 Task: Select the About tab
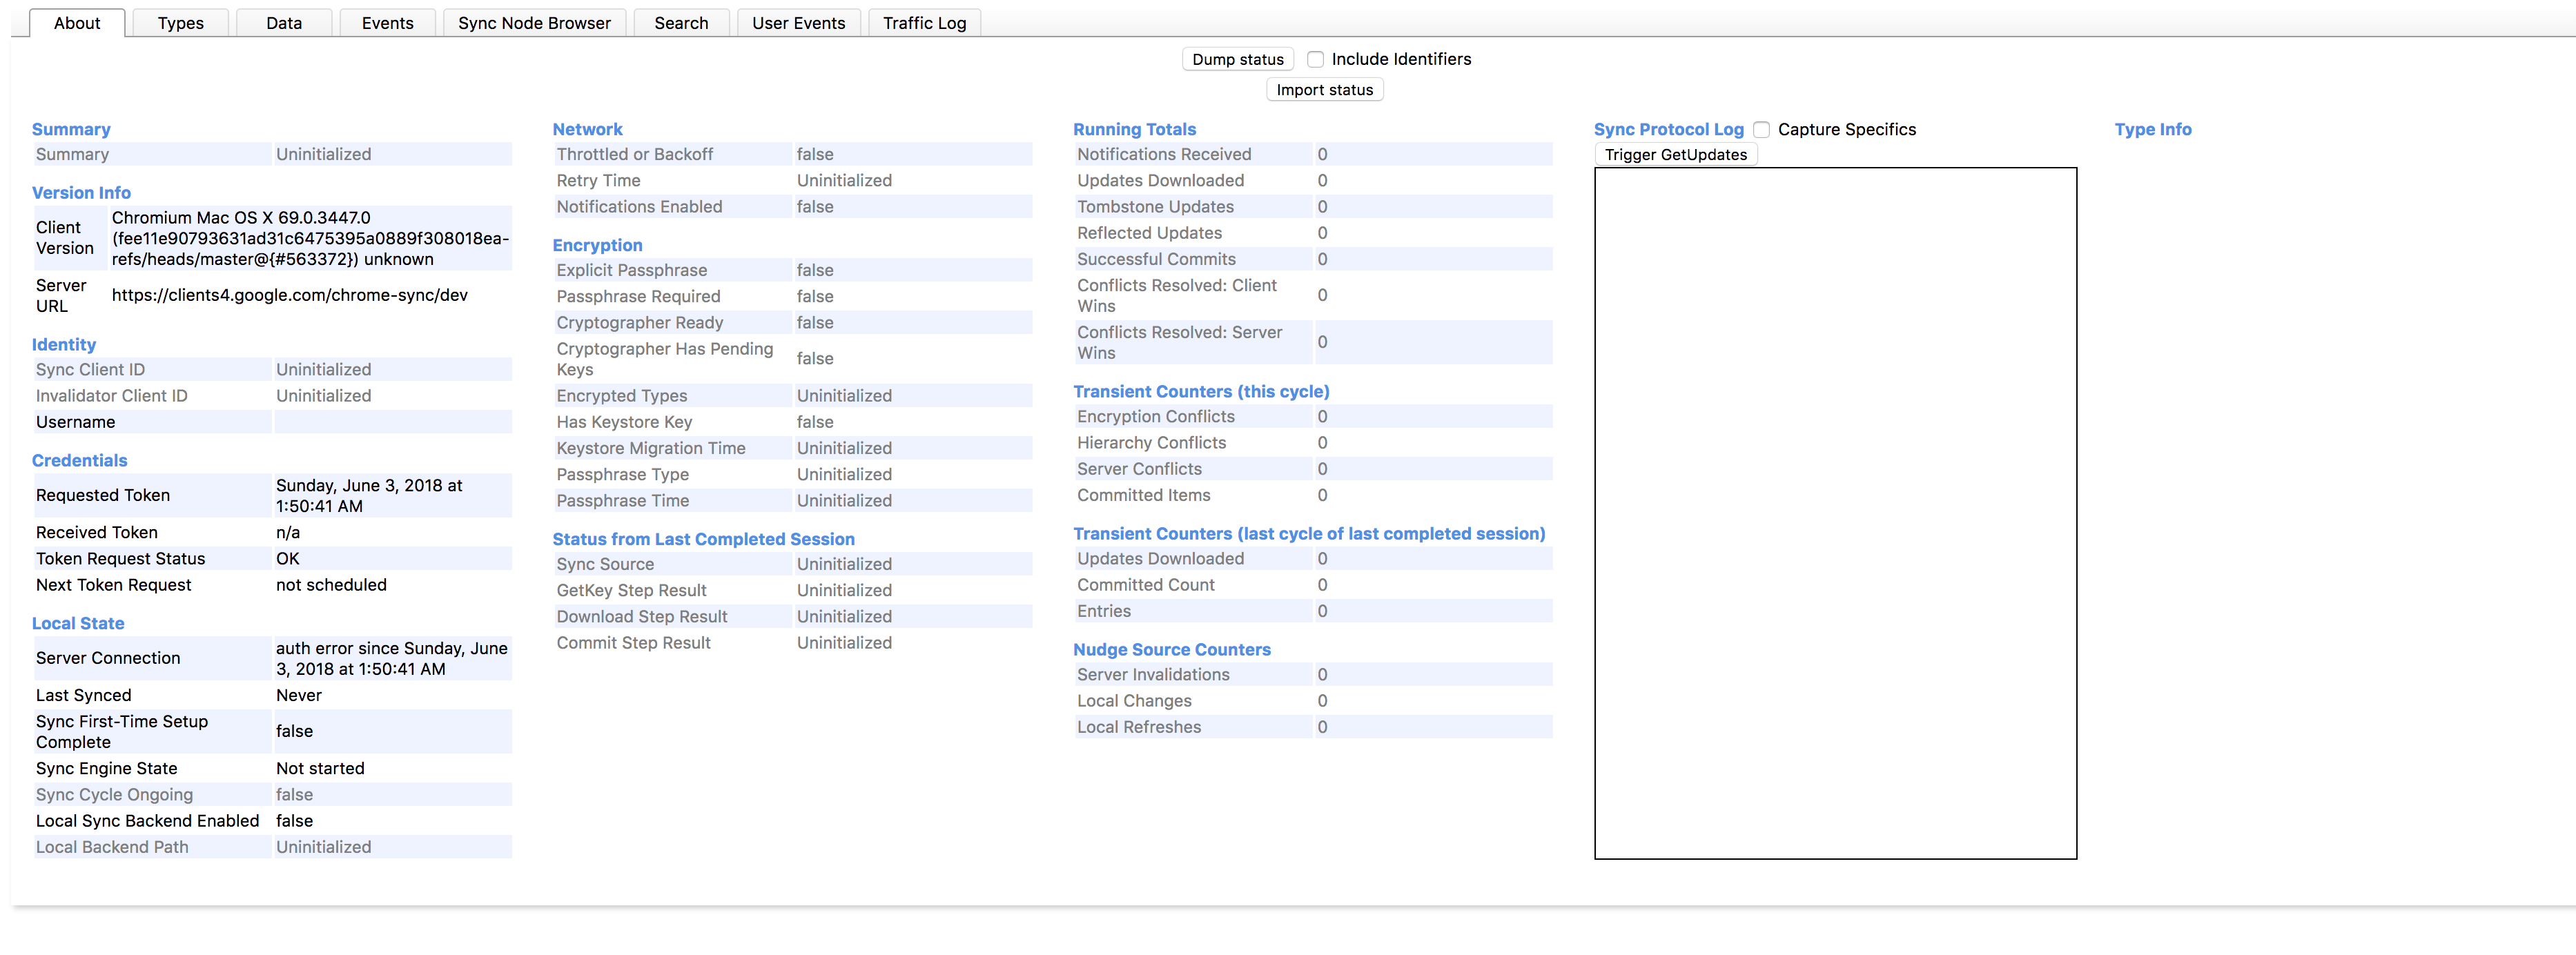tap(77, 23)
